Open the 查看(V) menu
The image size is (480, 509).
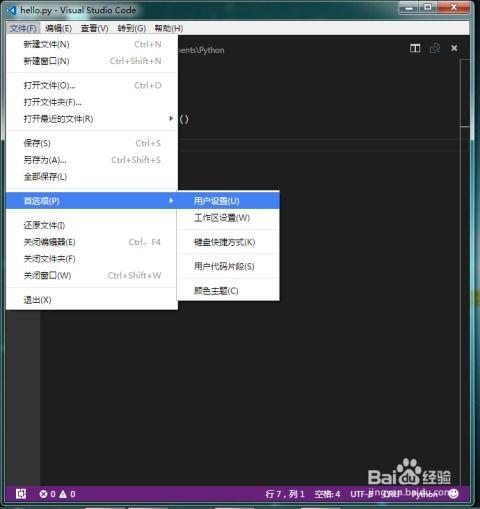[x=95, y=29]
